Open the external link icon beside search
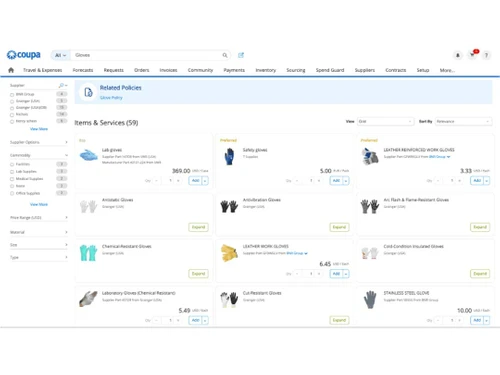Screen dimensions: 500x375 (241, 55)
